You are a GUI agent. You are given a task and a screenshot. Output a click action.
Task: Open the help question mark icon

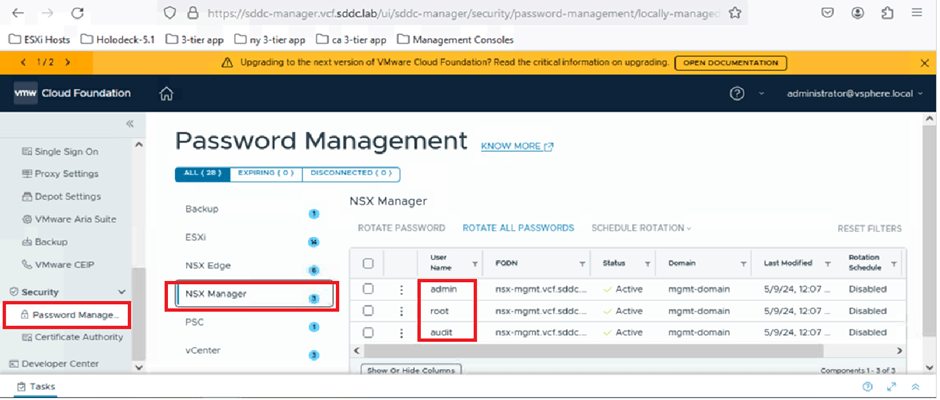(737, 94)
